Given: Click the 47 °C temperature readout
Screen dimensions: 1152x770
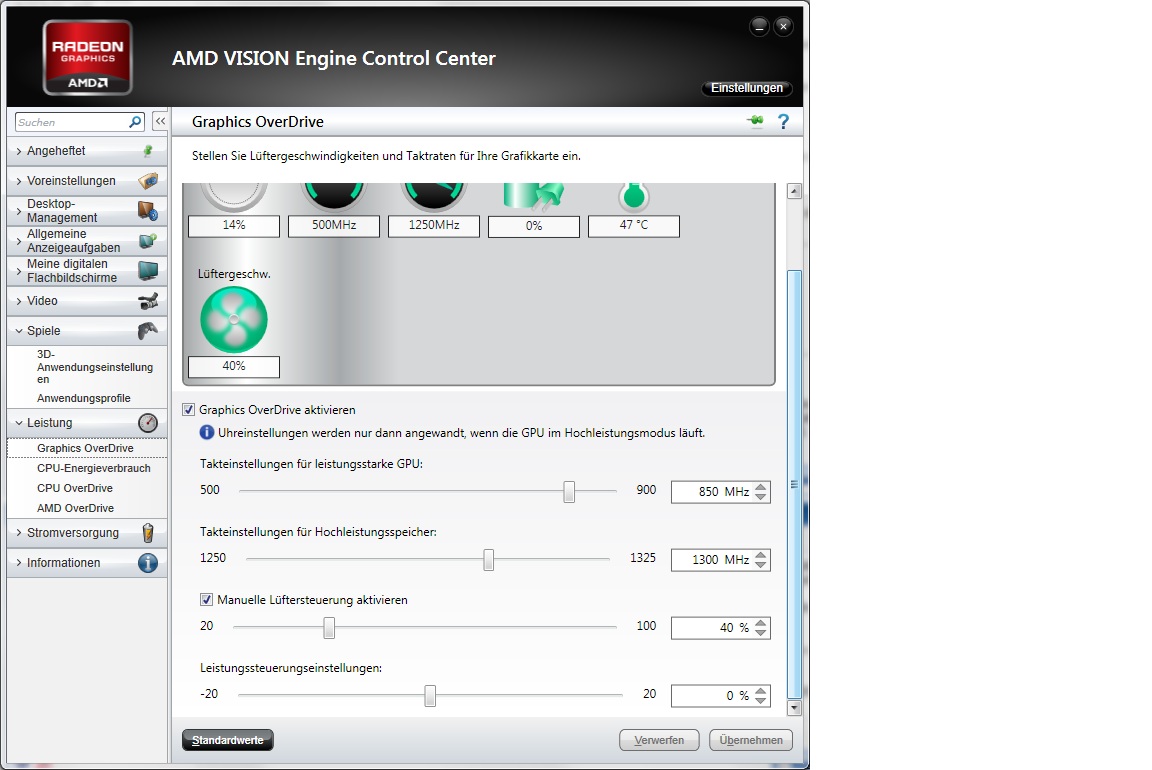Looking at the screenshot, I should pos(633,226).
